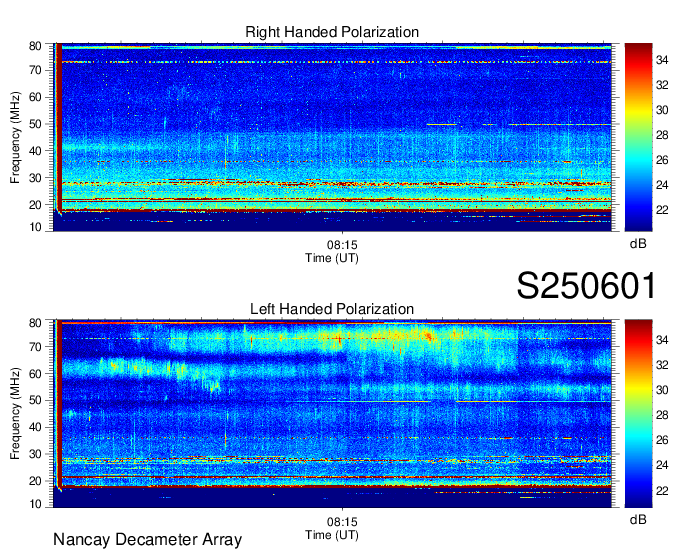This screenshot has height=552, width=680.
Task: Click the 40 MHz tick on Right Handed plot
Action: point(35,151)
